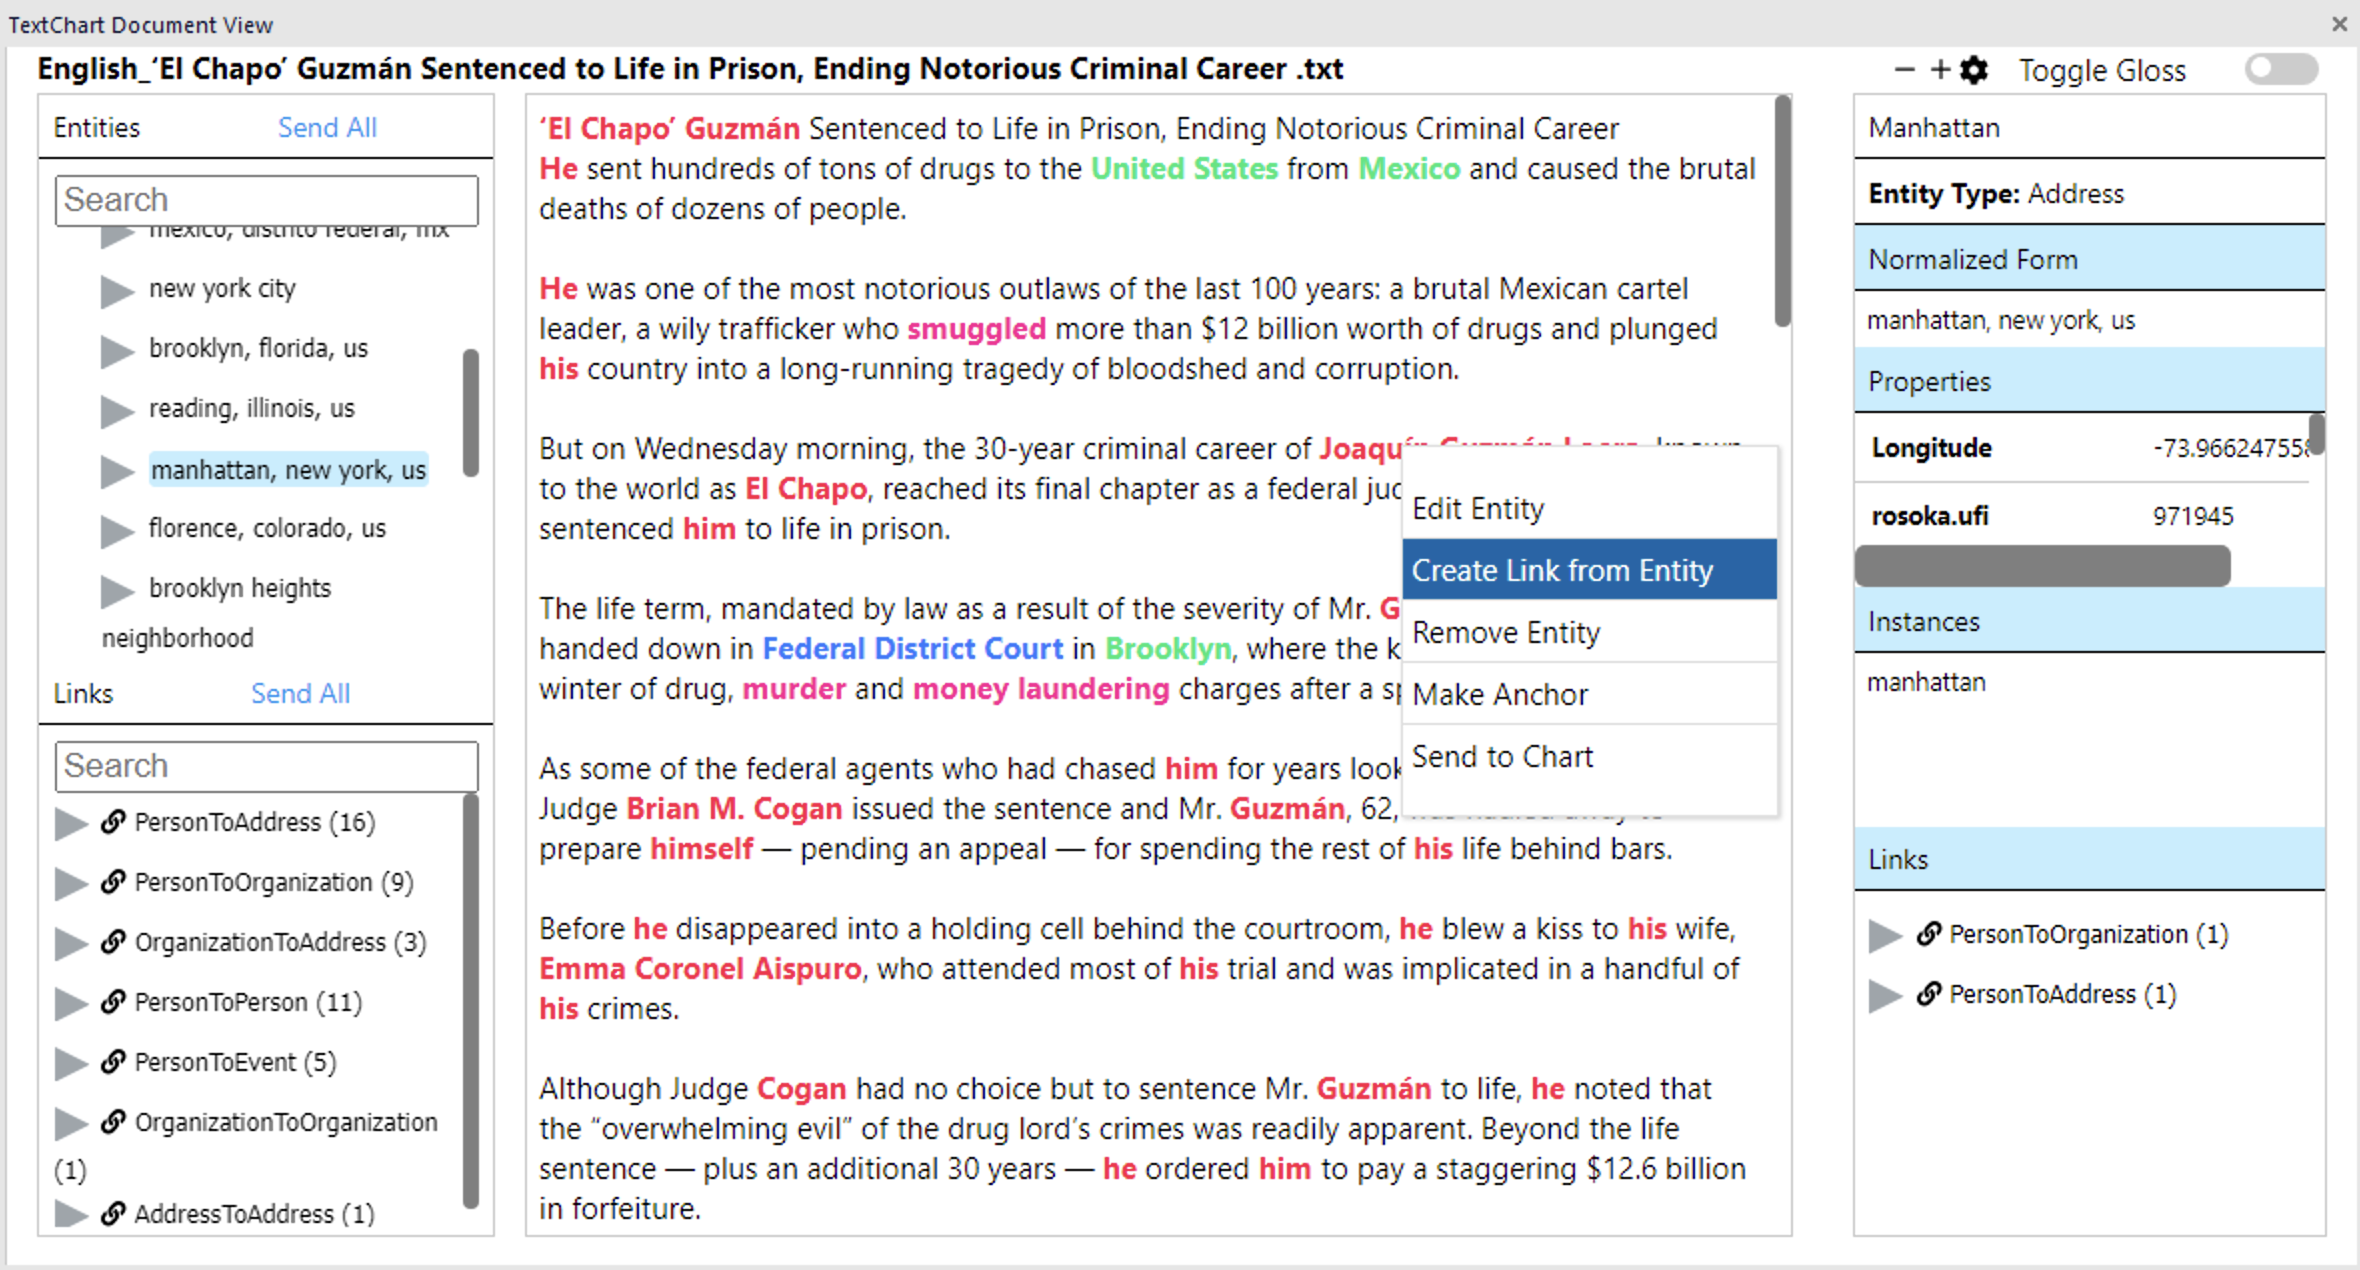The image size is (2360, 1270).
Task: Expand the OrganizationToAddress (3) link group
Action: pos(70,944)
